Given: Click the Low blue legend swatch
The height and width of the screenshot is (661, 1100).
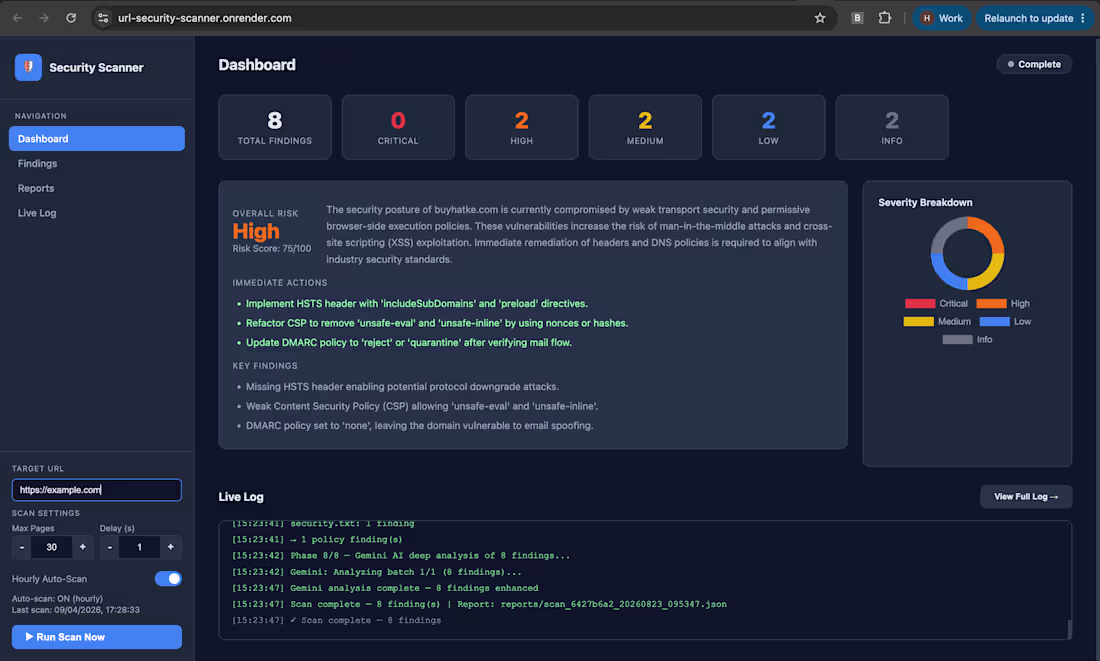Looking at the screenshot, I should pyautogui.click(x=994, y=321).
